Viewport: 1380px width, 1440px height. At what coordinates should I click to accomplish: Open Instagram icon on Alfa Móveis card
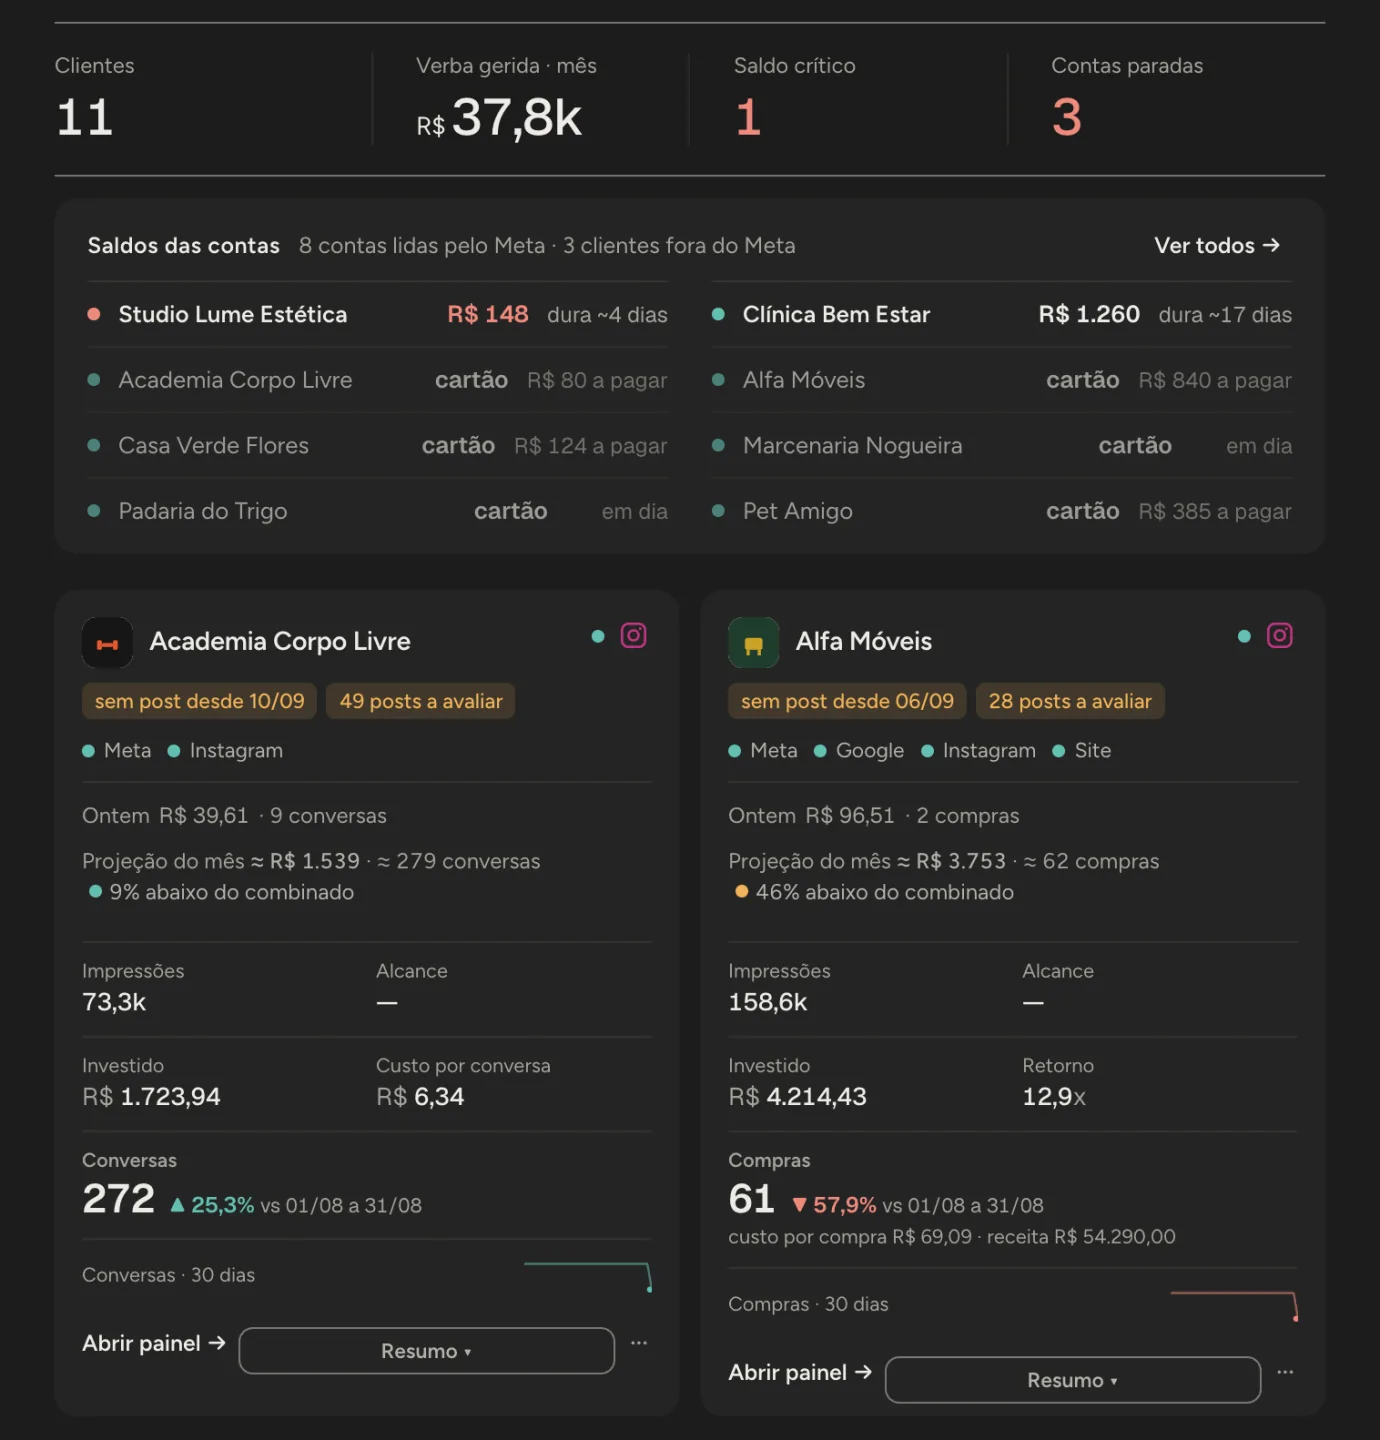1280,636
